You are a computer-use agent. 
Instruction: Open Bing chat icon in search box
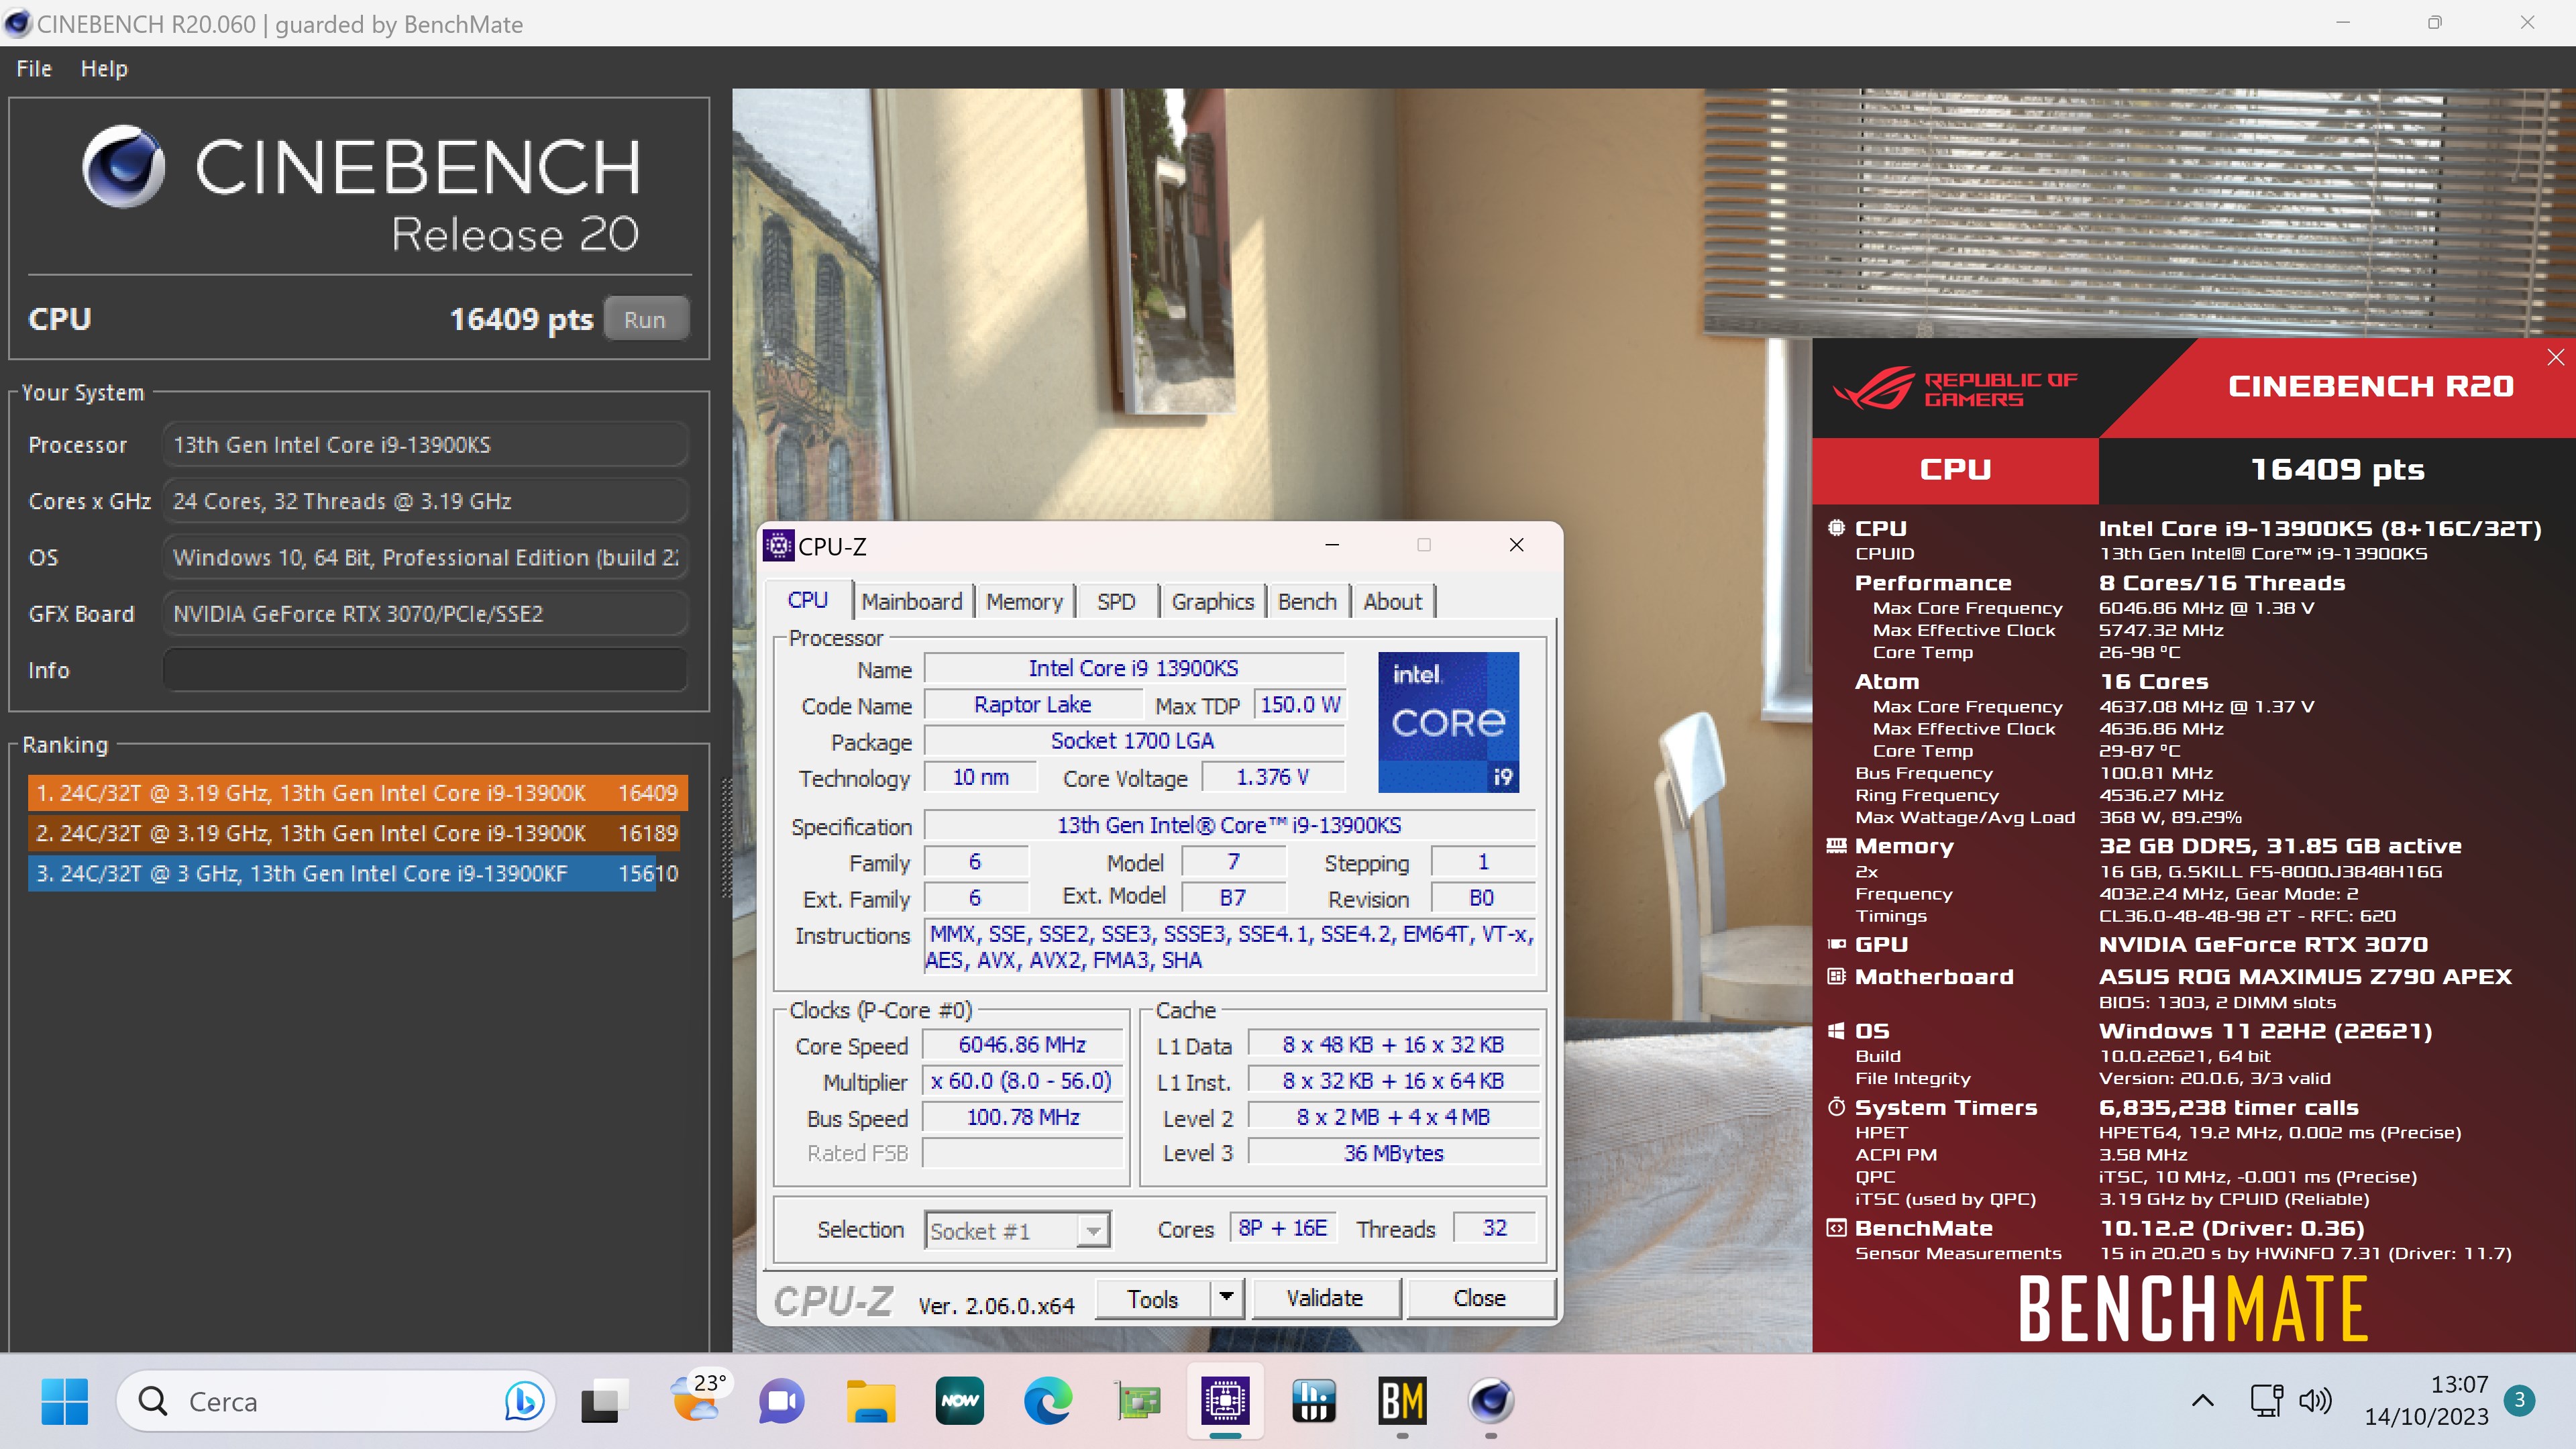pyautogui.click(x=524, y=1401)
